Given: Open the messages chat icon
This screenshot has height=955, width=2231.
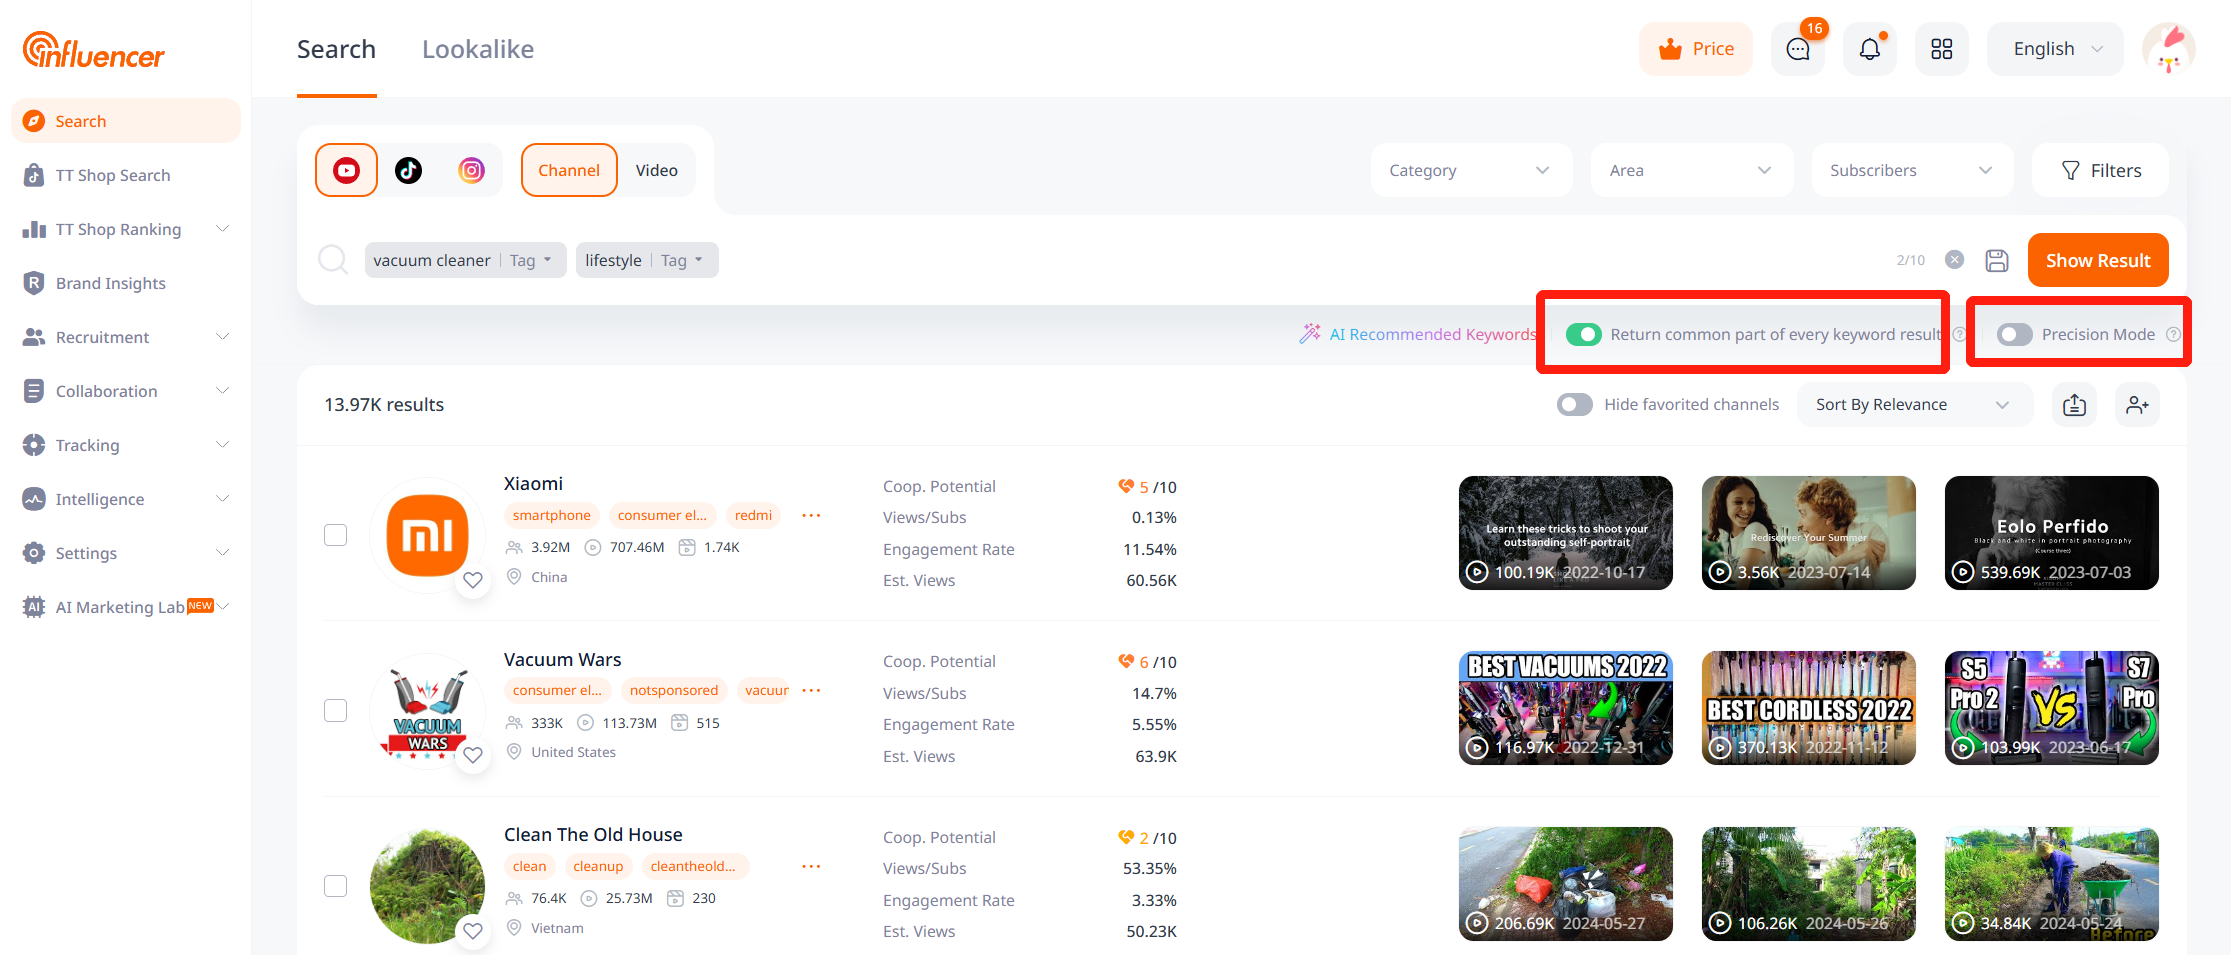Looking at the screenshot, I should [1797, 49].
